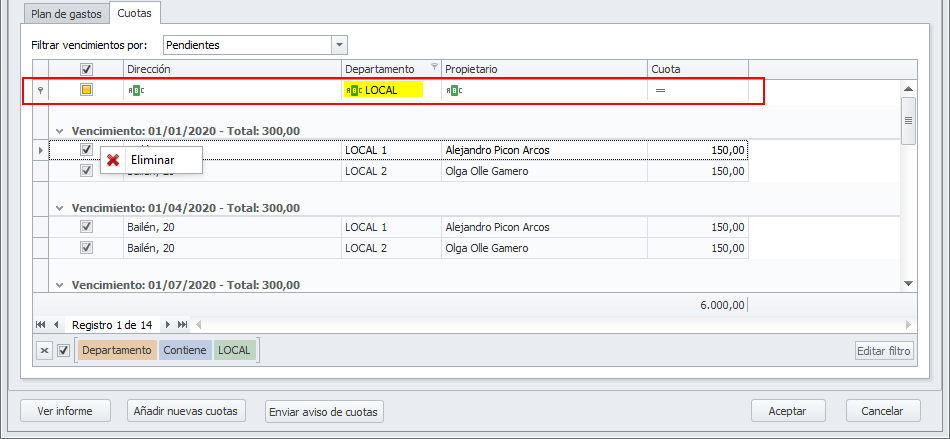Click the Registro 1 de 14 label
Screen dimensions: 950x439
112,325
